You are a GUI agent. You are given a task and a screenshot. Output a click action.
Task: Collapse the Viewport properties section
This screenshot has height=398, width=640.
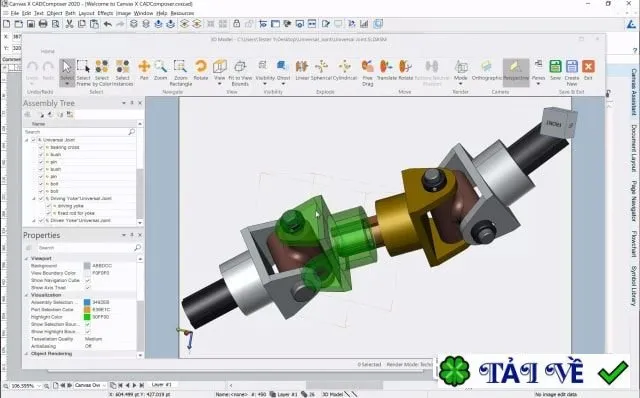[x=27, y=258]
